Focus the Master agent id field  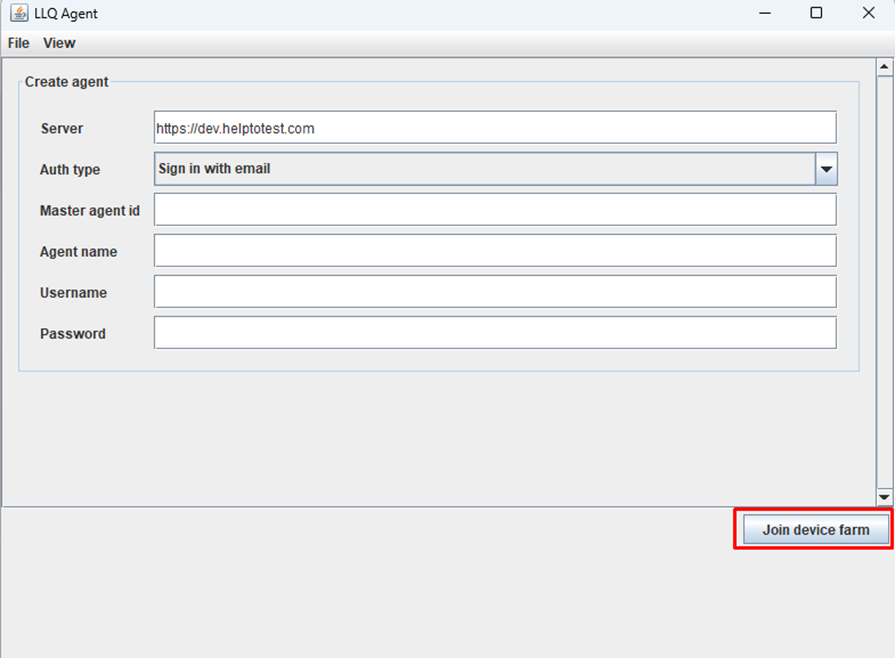tap(494, 210)
